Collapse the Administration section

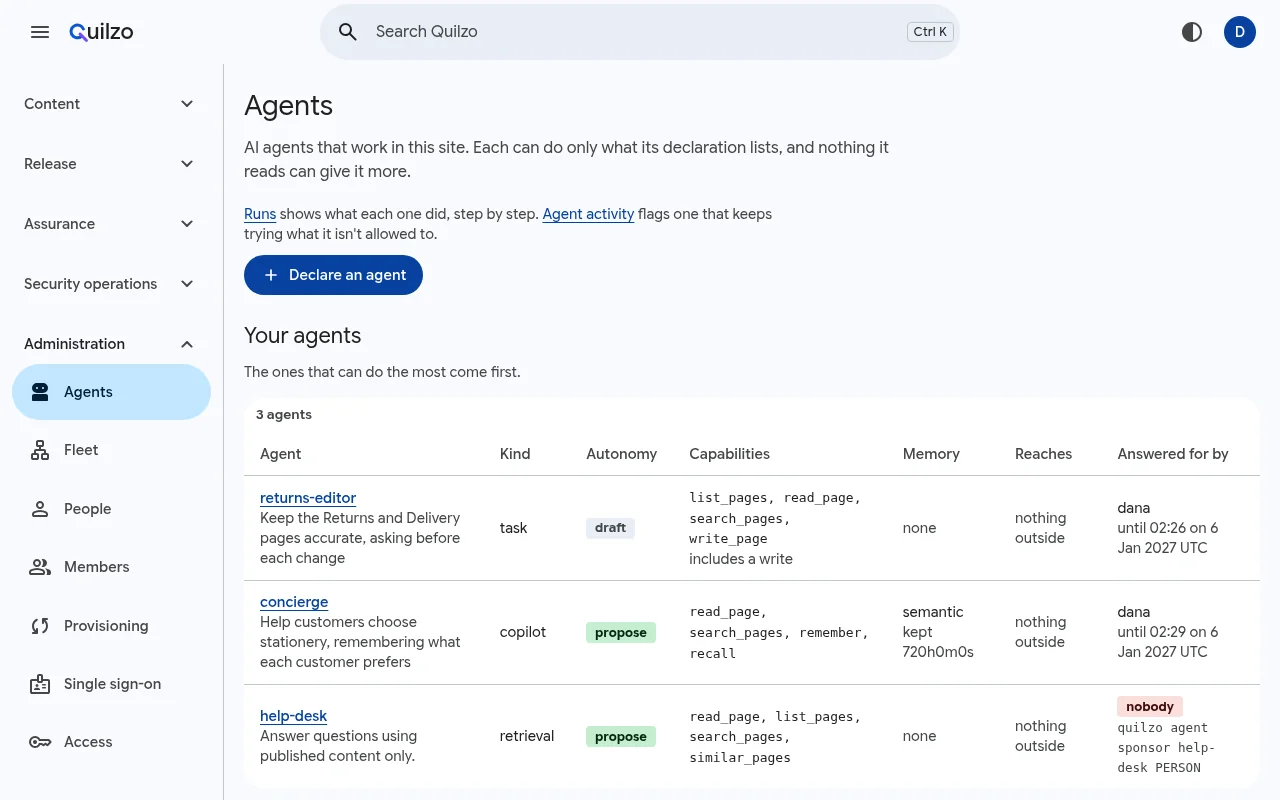[x=111, y=344]
